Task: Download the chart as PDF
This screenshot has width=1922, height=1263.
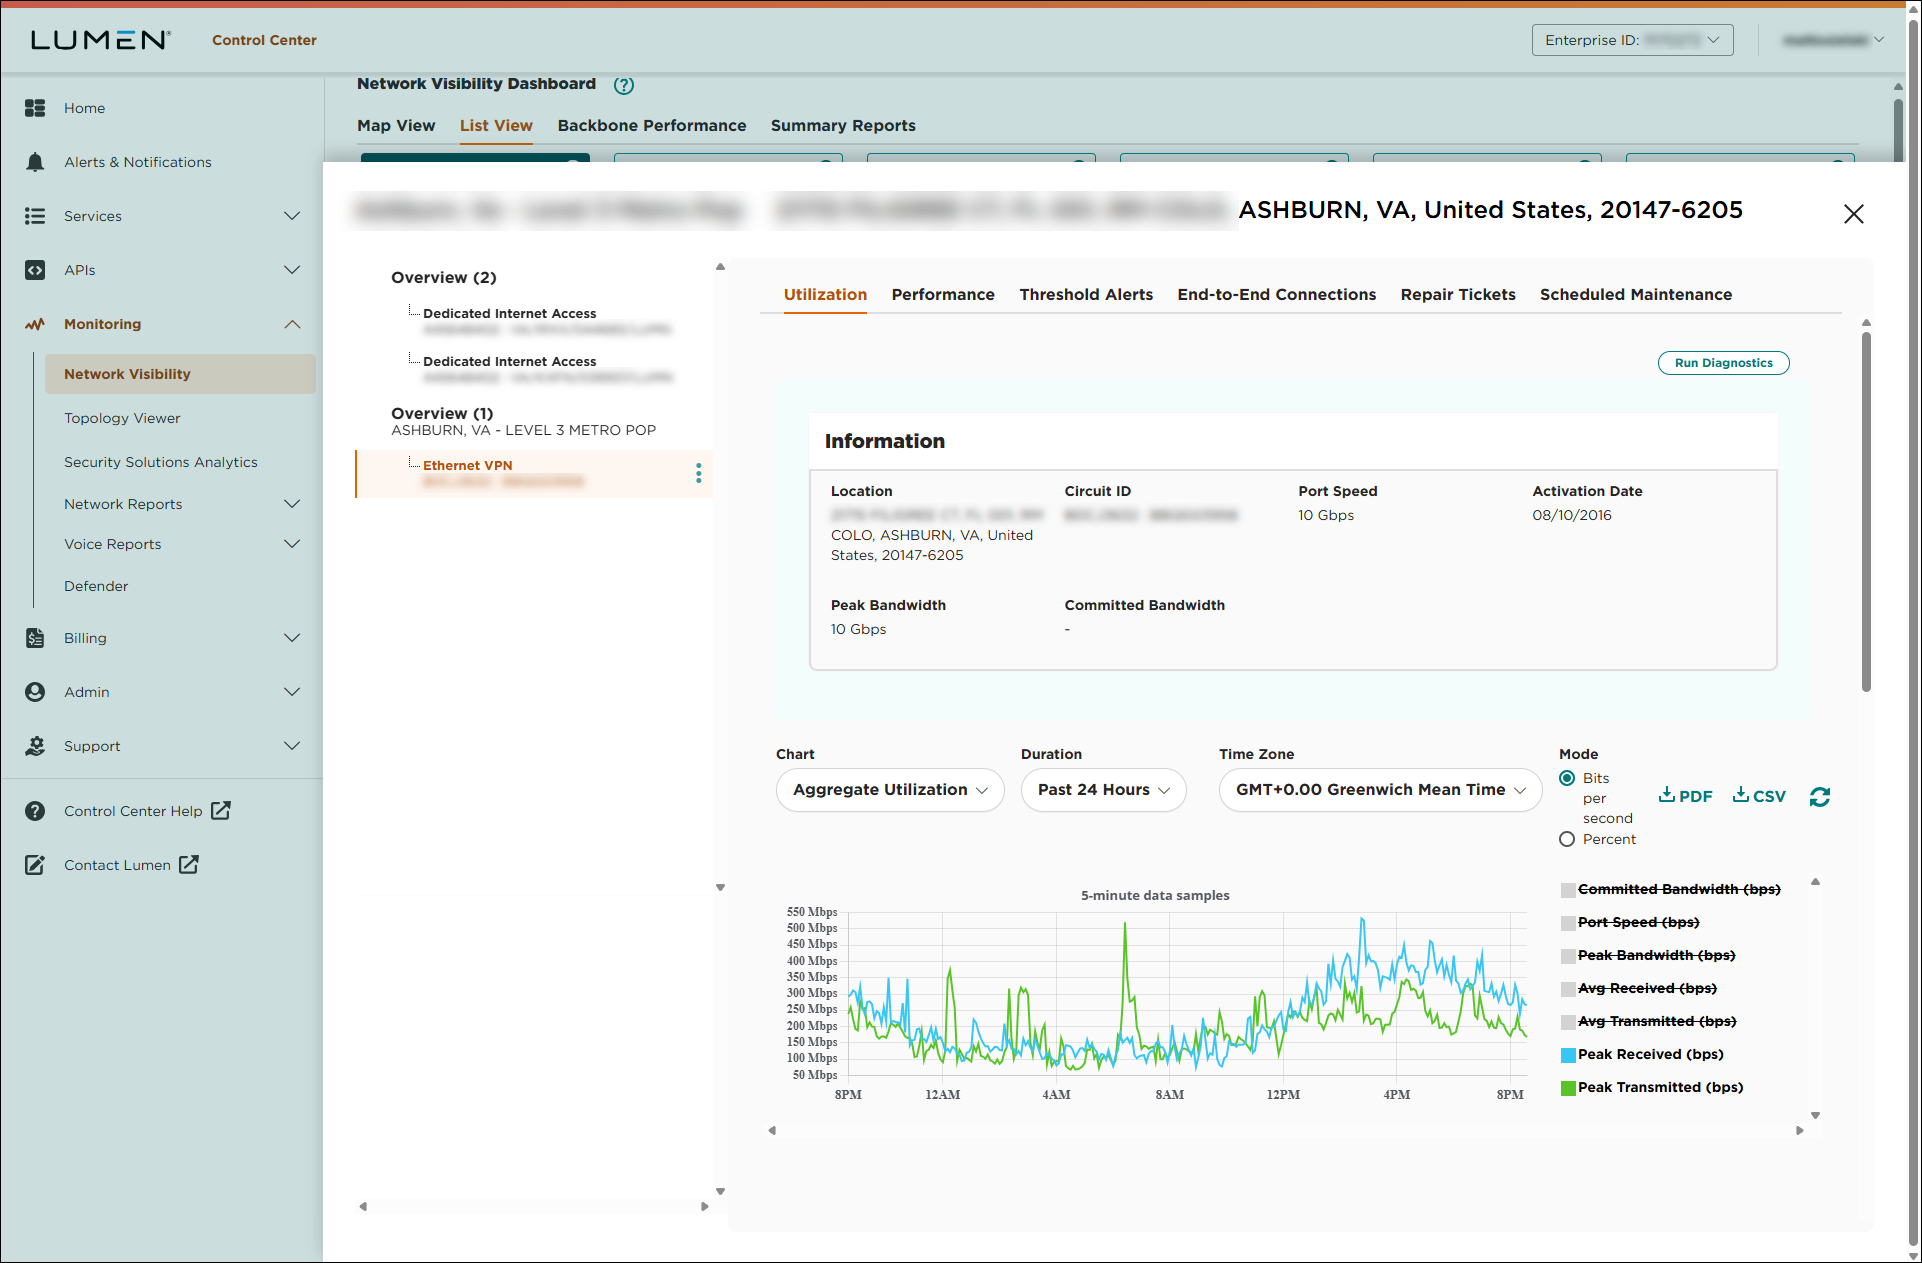Action: tap(1685, 795)
